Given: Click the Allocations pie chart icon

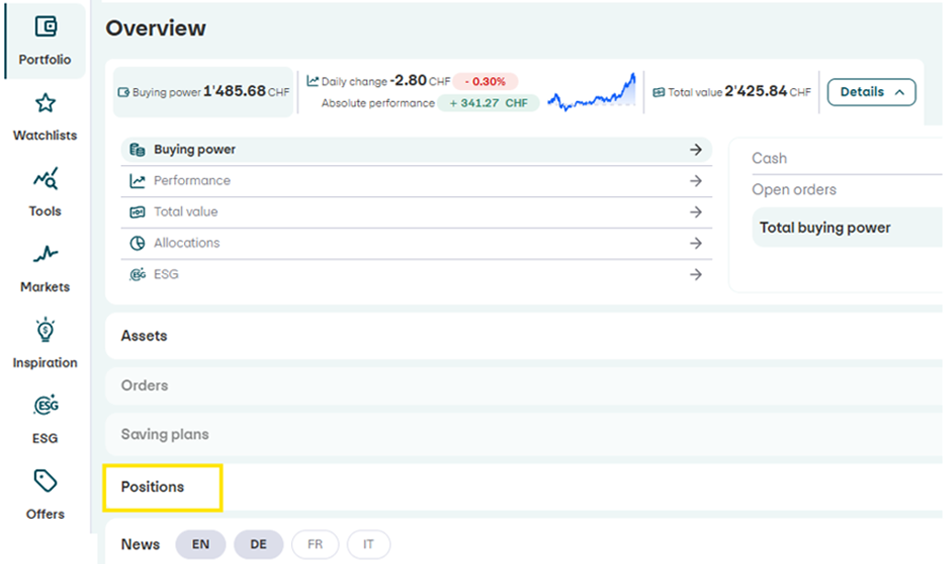Looking at the screenshot, I should [138, 243].
